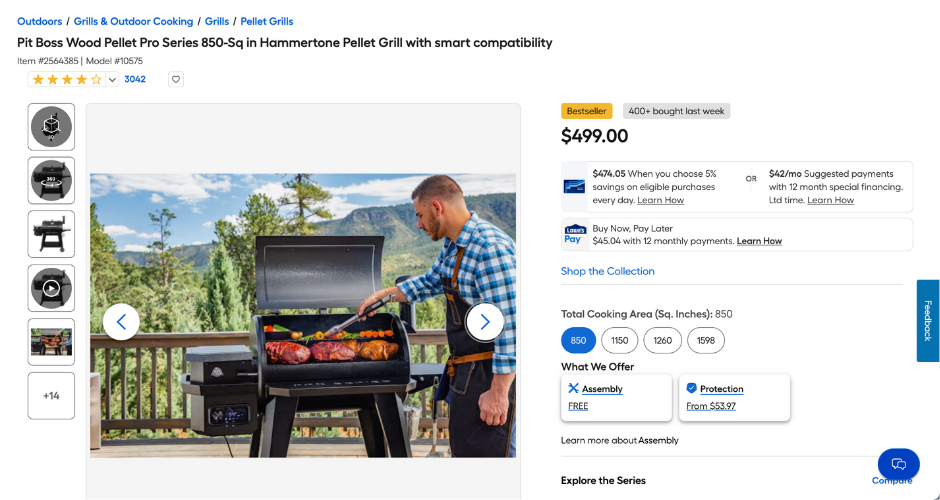This screenshot has height=500, width=940.
Task: Save item with the heart icon
Action: (176, 79)
